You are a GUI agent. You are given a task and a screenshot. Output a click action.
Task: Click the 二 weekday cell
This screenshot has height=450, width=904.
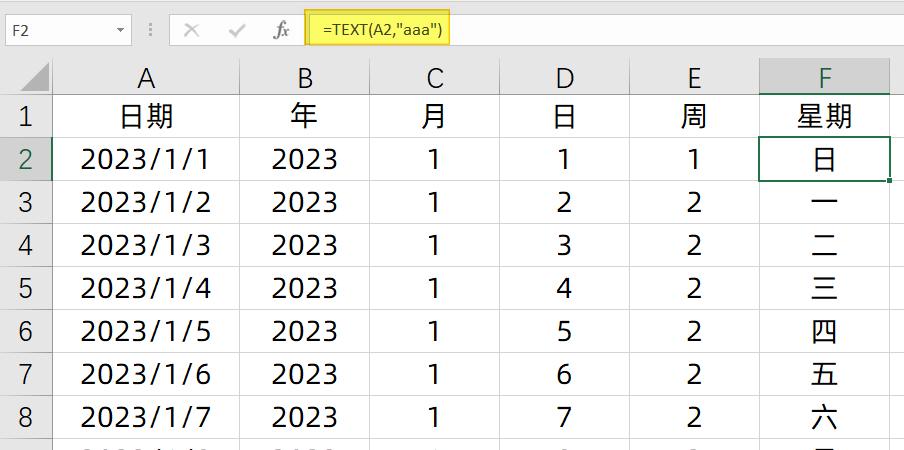point(824,245)
